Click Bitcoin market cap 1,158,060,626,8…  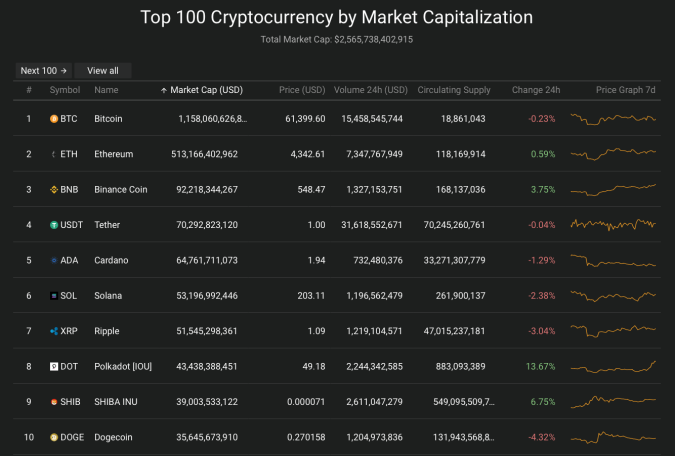(213, 119)
